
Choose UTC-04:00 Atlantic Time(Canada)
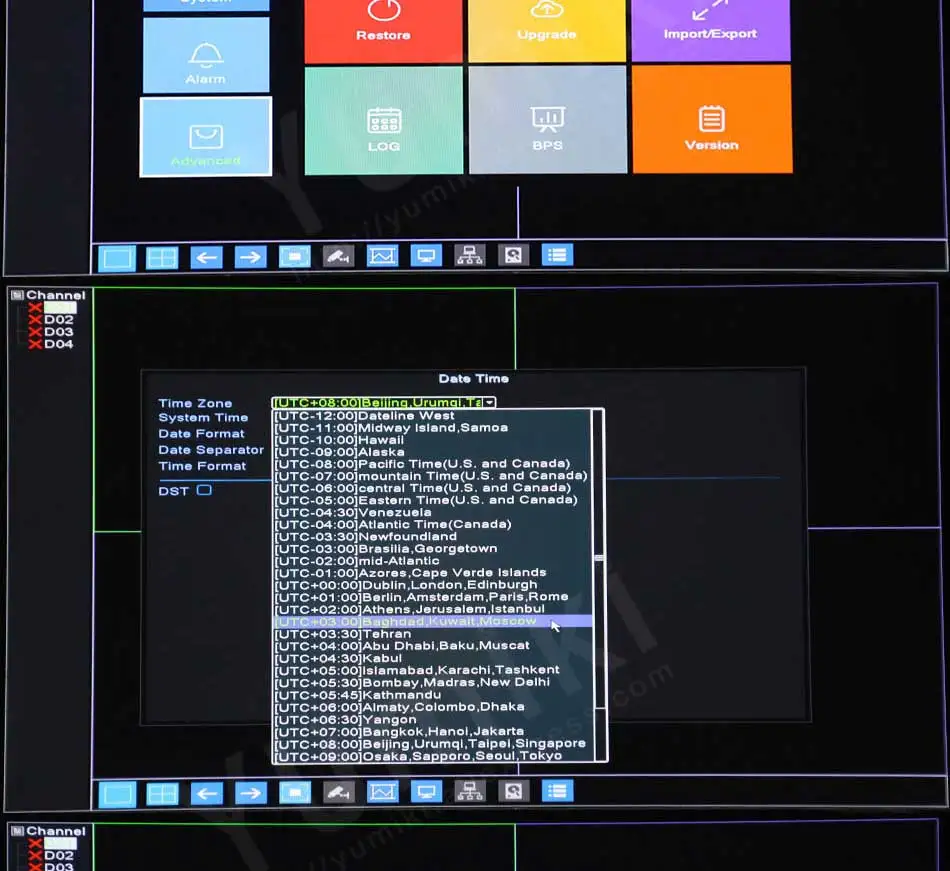433,525
